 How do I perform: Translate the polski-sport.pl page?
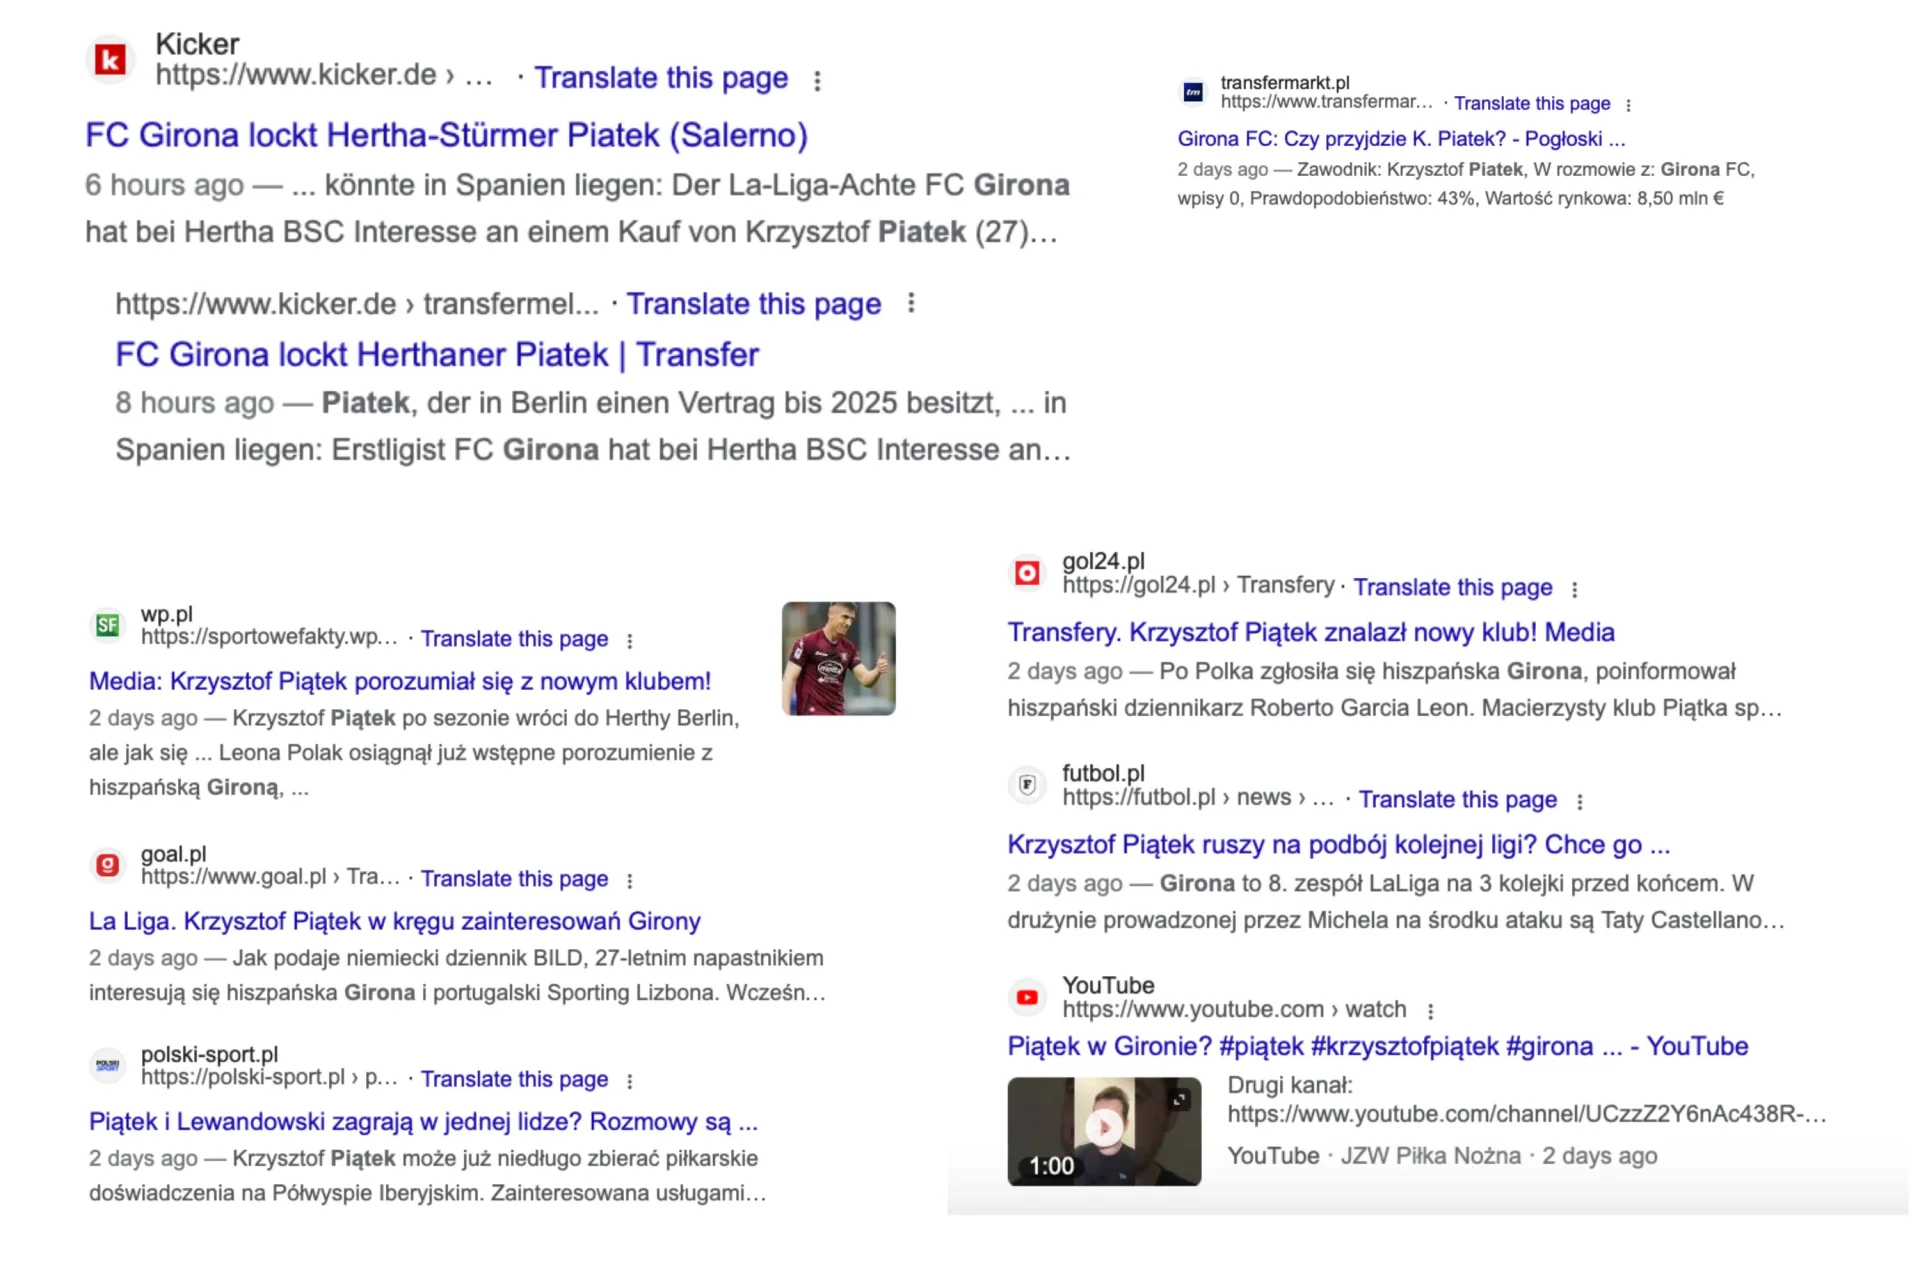514,1079
